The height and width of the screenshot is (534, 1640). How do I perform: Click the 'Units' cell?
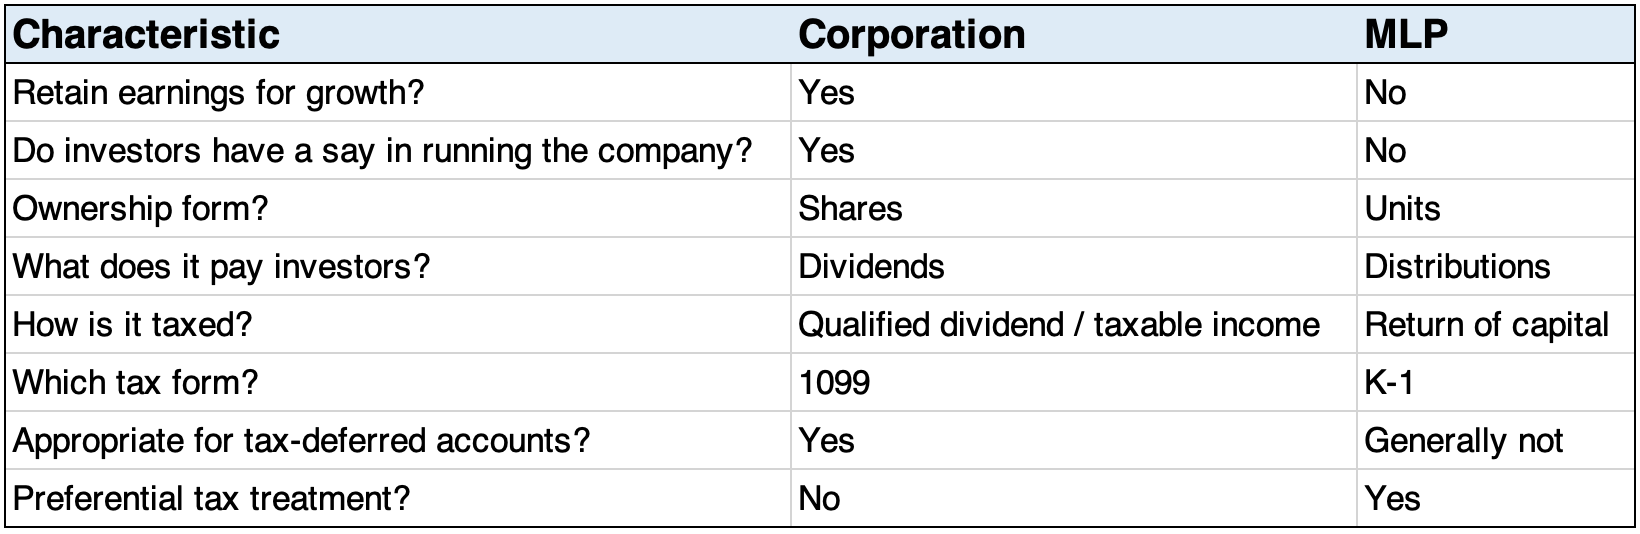pos(1402,209)
